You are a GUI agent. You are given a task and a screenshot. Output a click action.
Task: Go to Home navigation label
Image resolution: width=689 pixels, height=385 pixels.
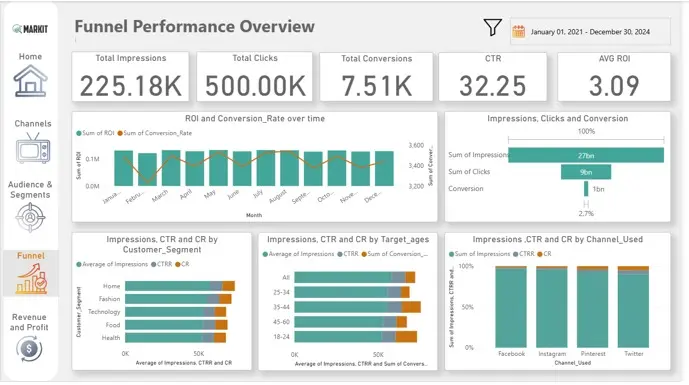(30, 56)
